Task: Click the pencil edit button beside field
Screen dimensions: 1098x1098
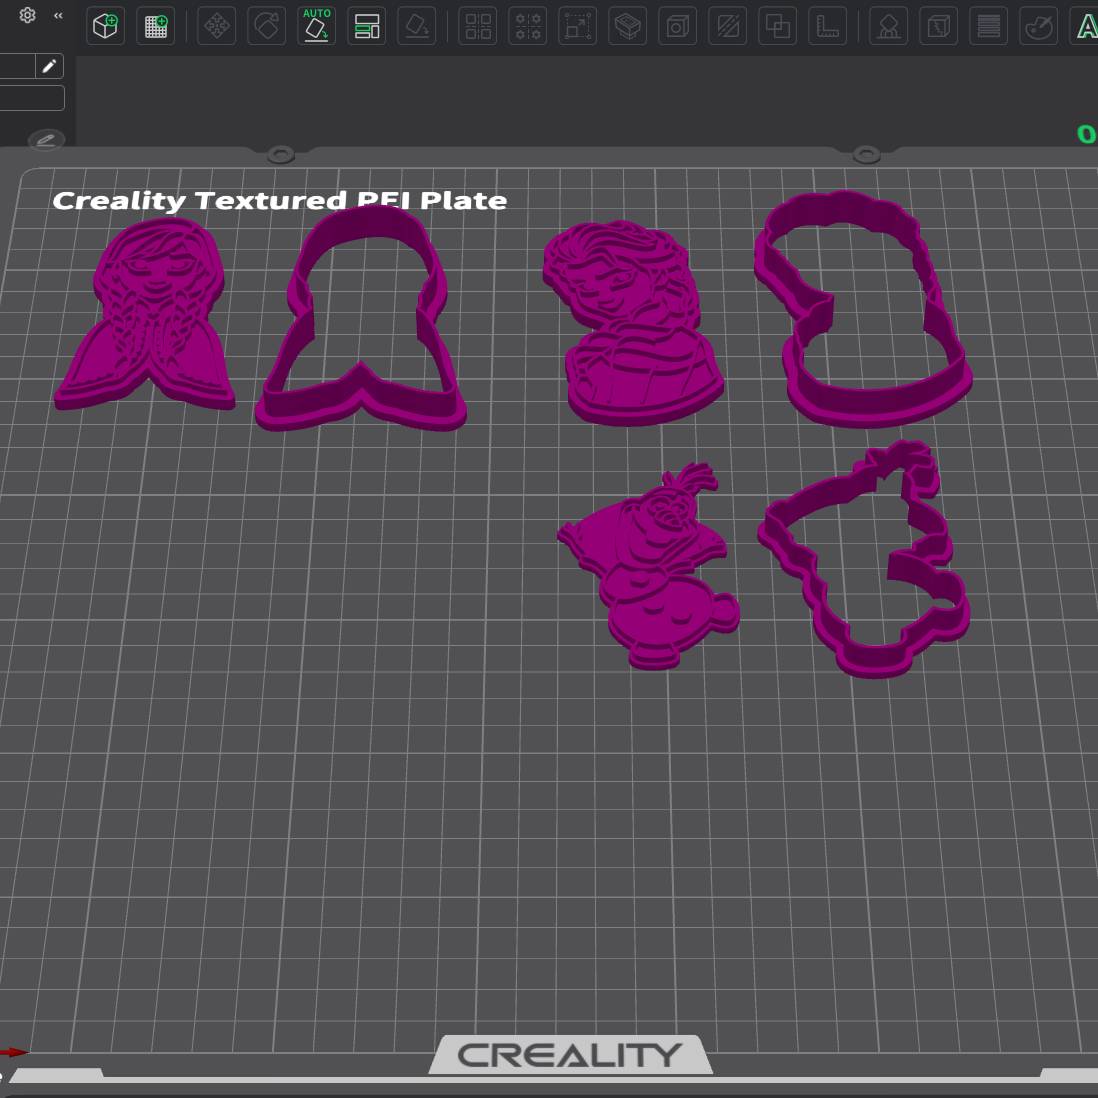Action: pos(49,66)
